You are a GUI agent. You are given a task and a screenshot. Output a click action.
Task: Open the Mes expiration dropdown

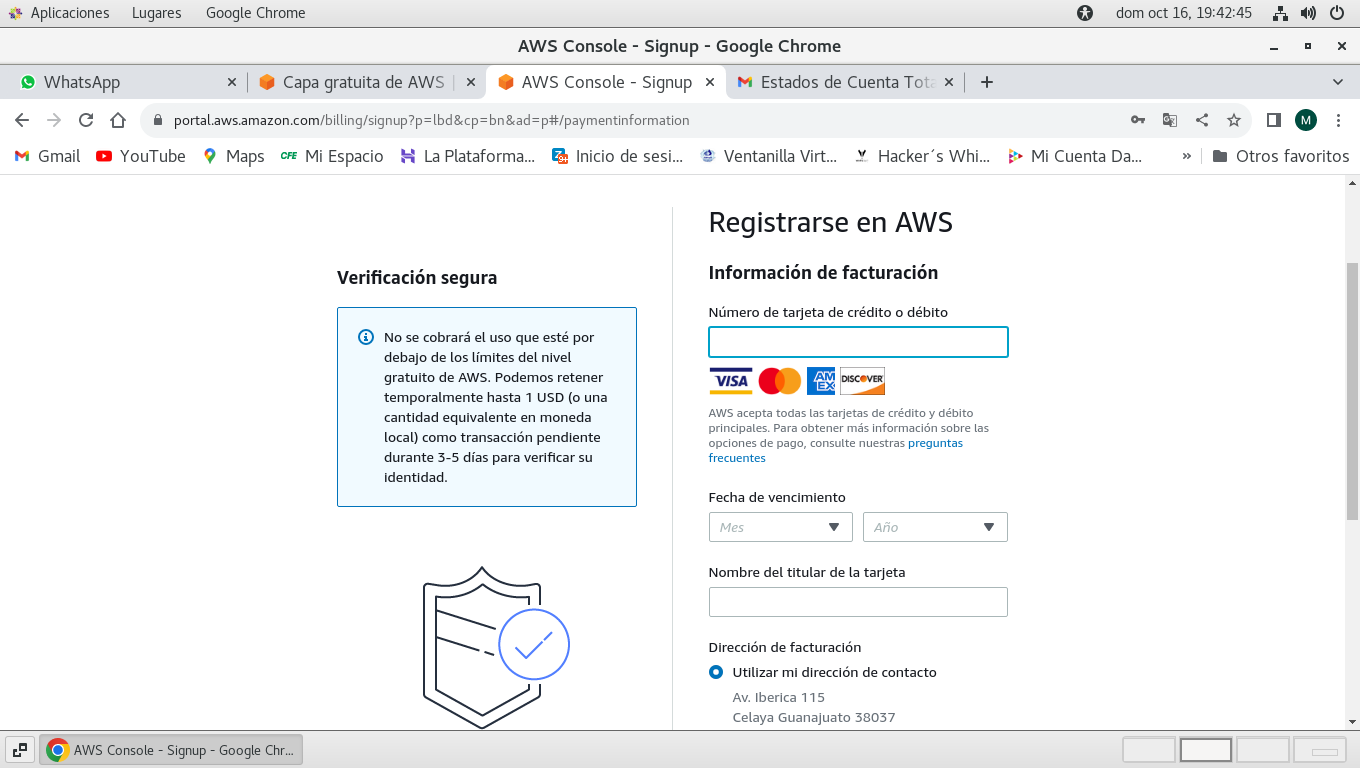[x=780, y=527]
